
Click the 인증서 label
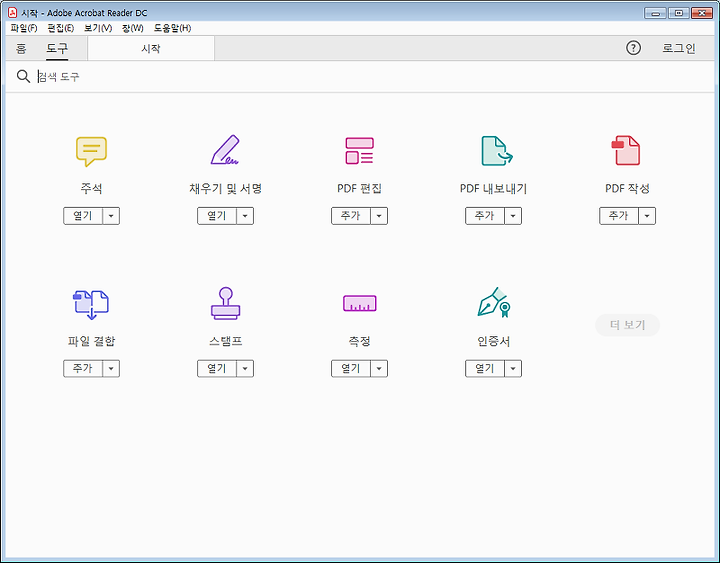click(x=494, y=341)
